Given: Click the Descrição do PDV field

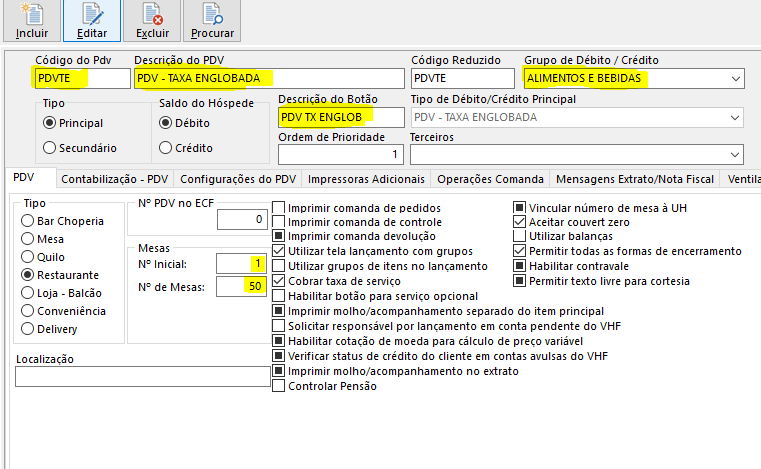Looking at the screenshot, I should click(x=269, y=79).
